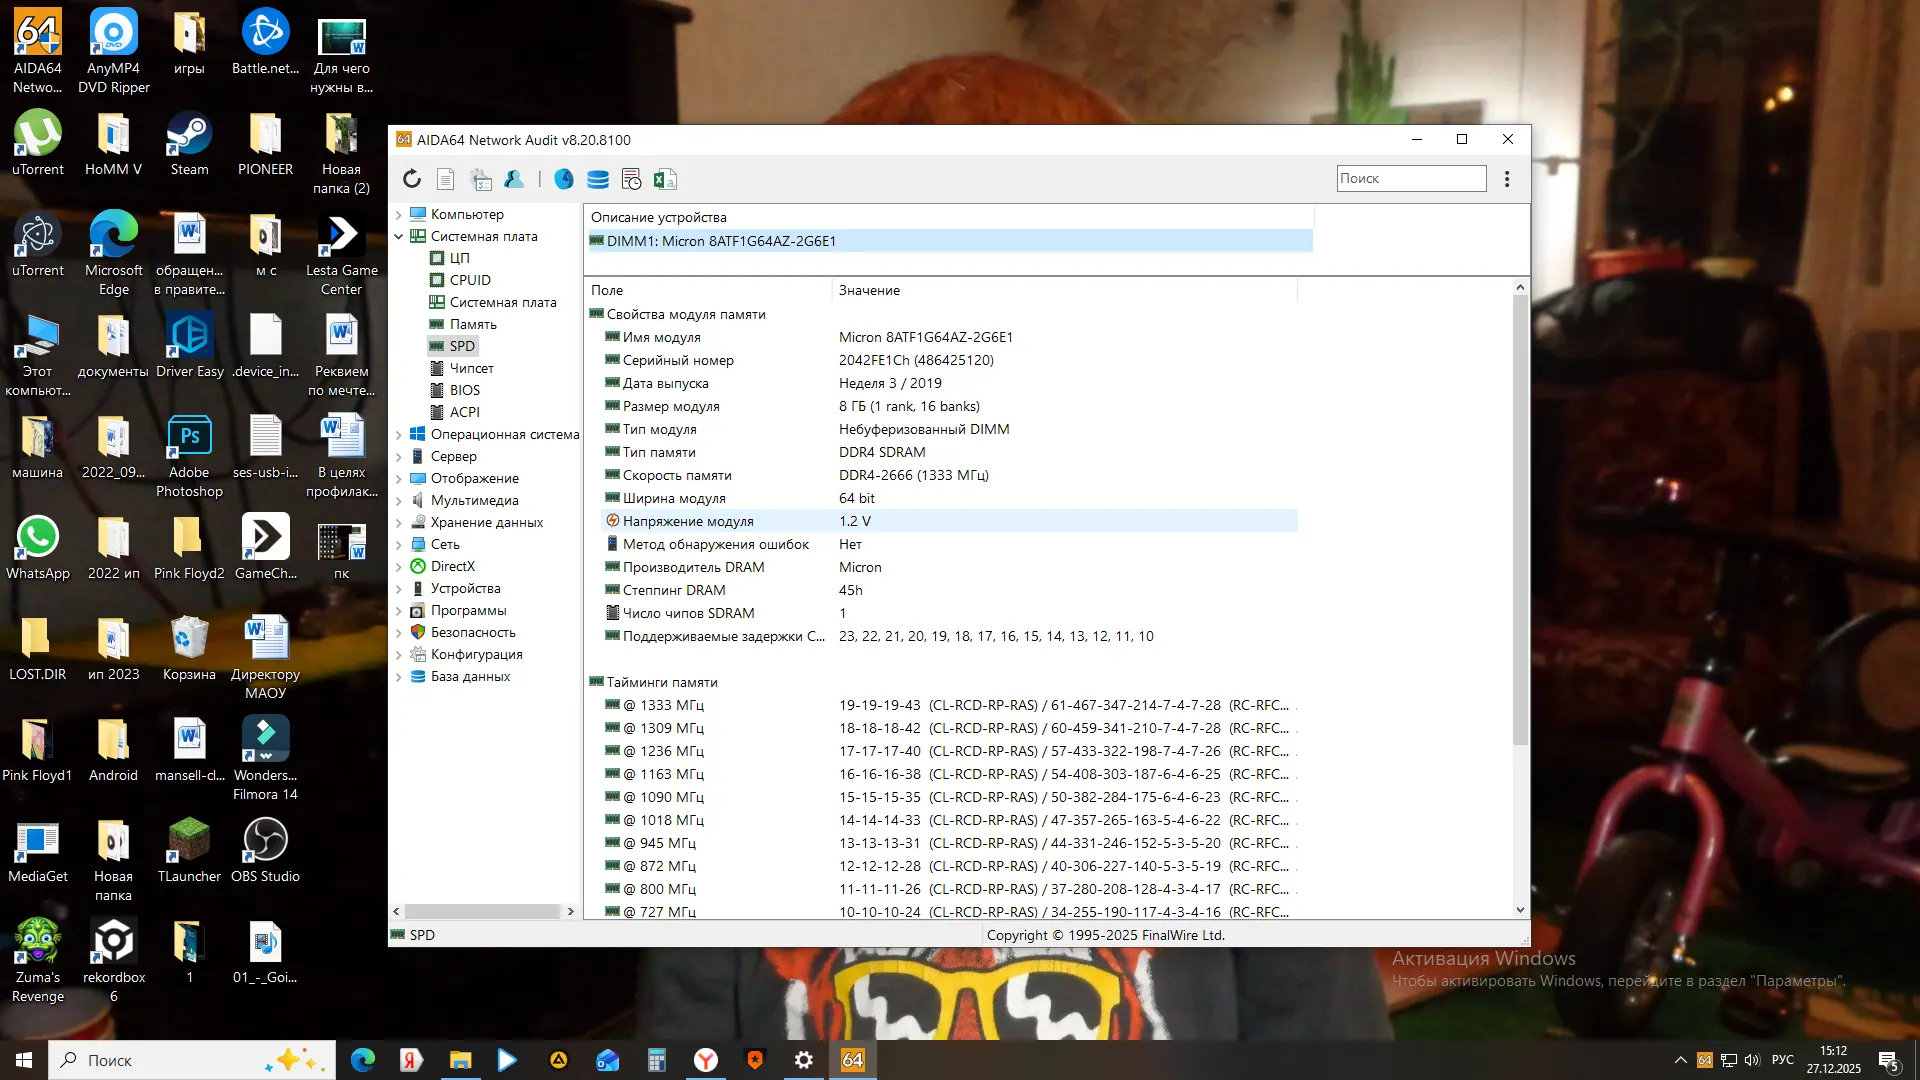This screenshot has height=1080, width=1920.
Task: Click the Refresh toolbar icon
Action: pyautogui.click(x=412, y=179)
